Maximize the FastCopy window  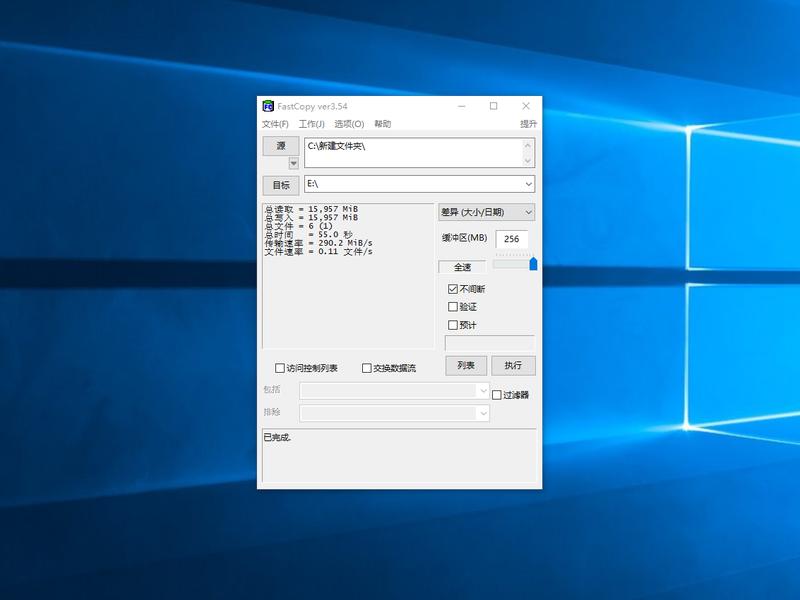click(493, 106)
